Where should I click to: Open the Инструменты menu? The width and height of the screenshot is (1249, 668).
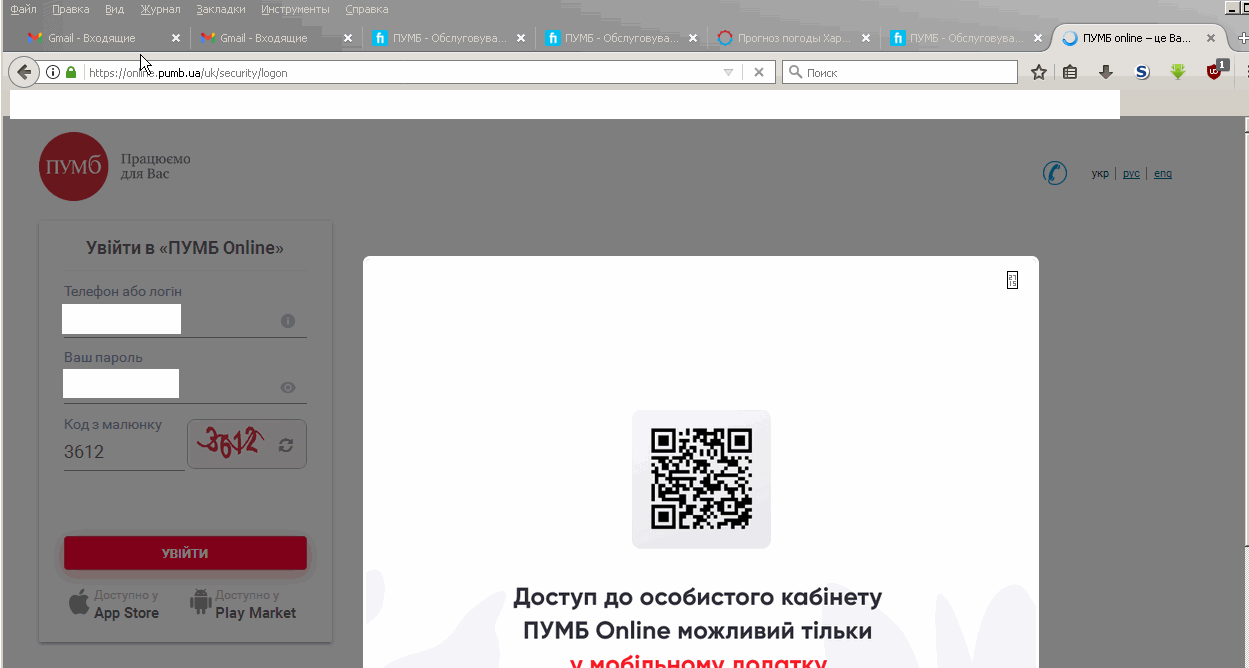pos(295,9)
